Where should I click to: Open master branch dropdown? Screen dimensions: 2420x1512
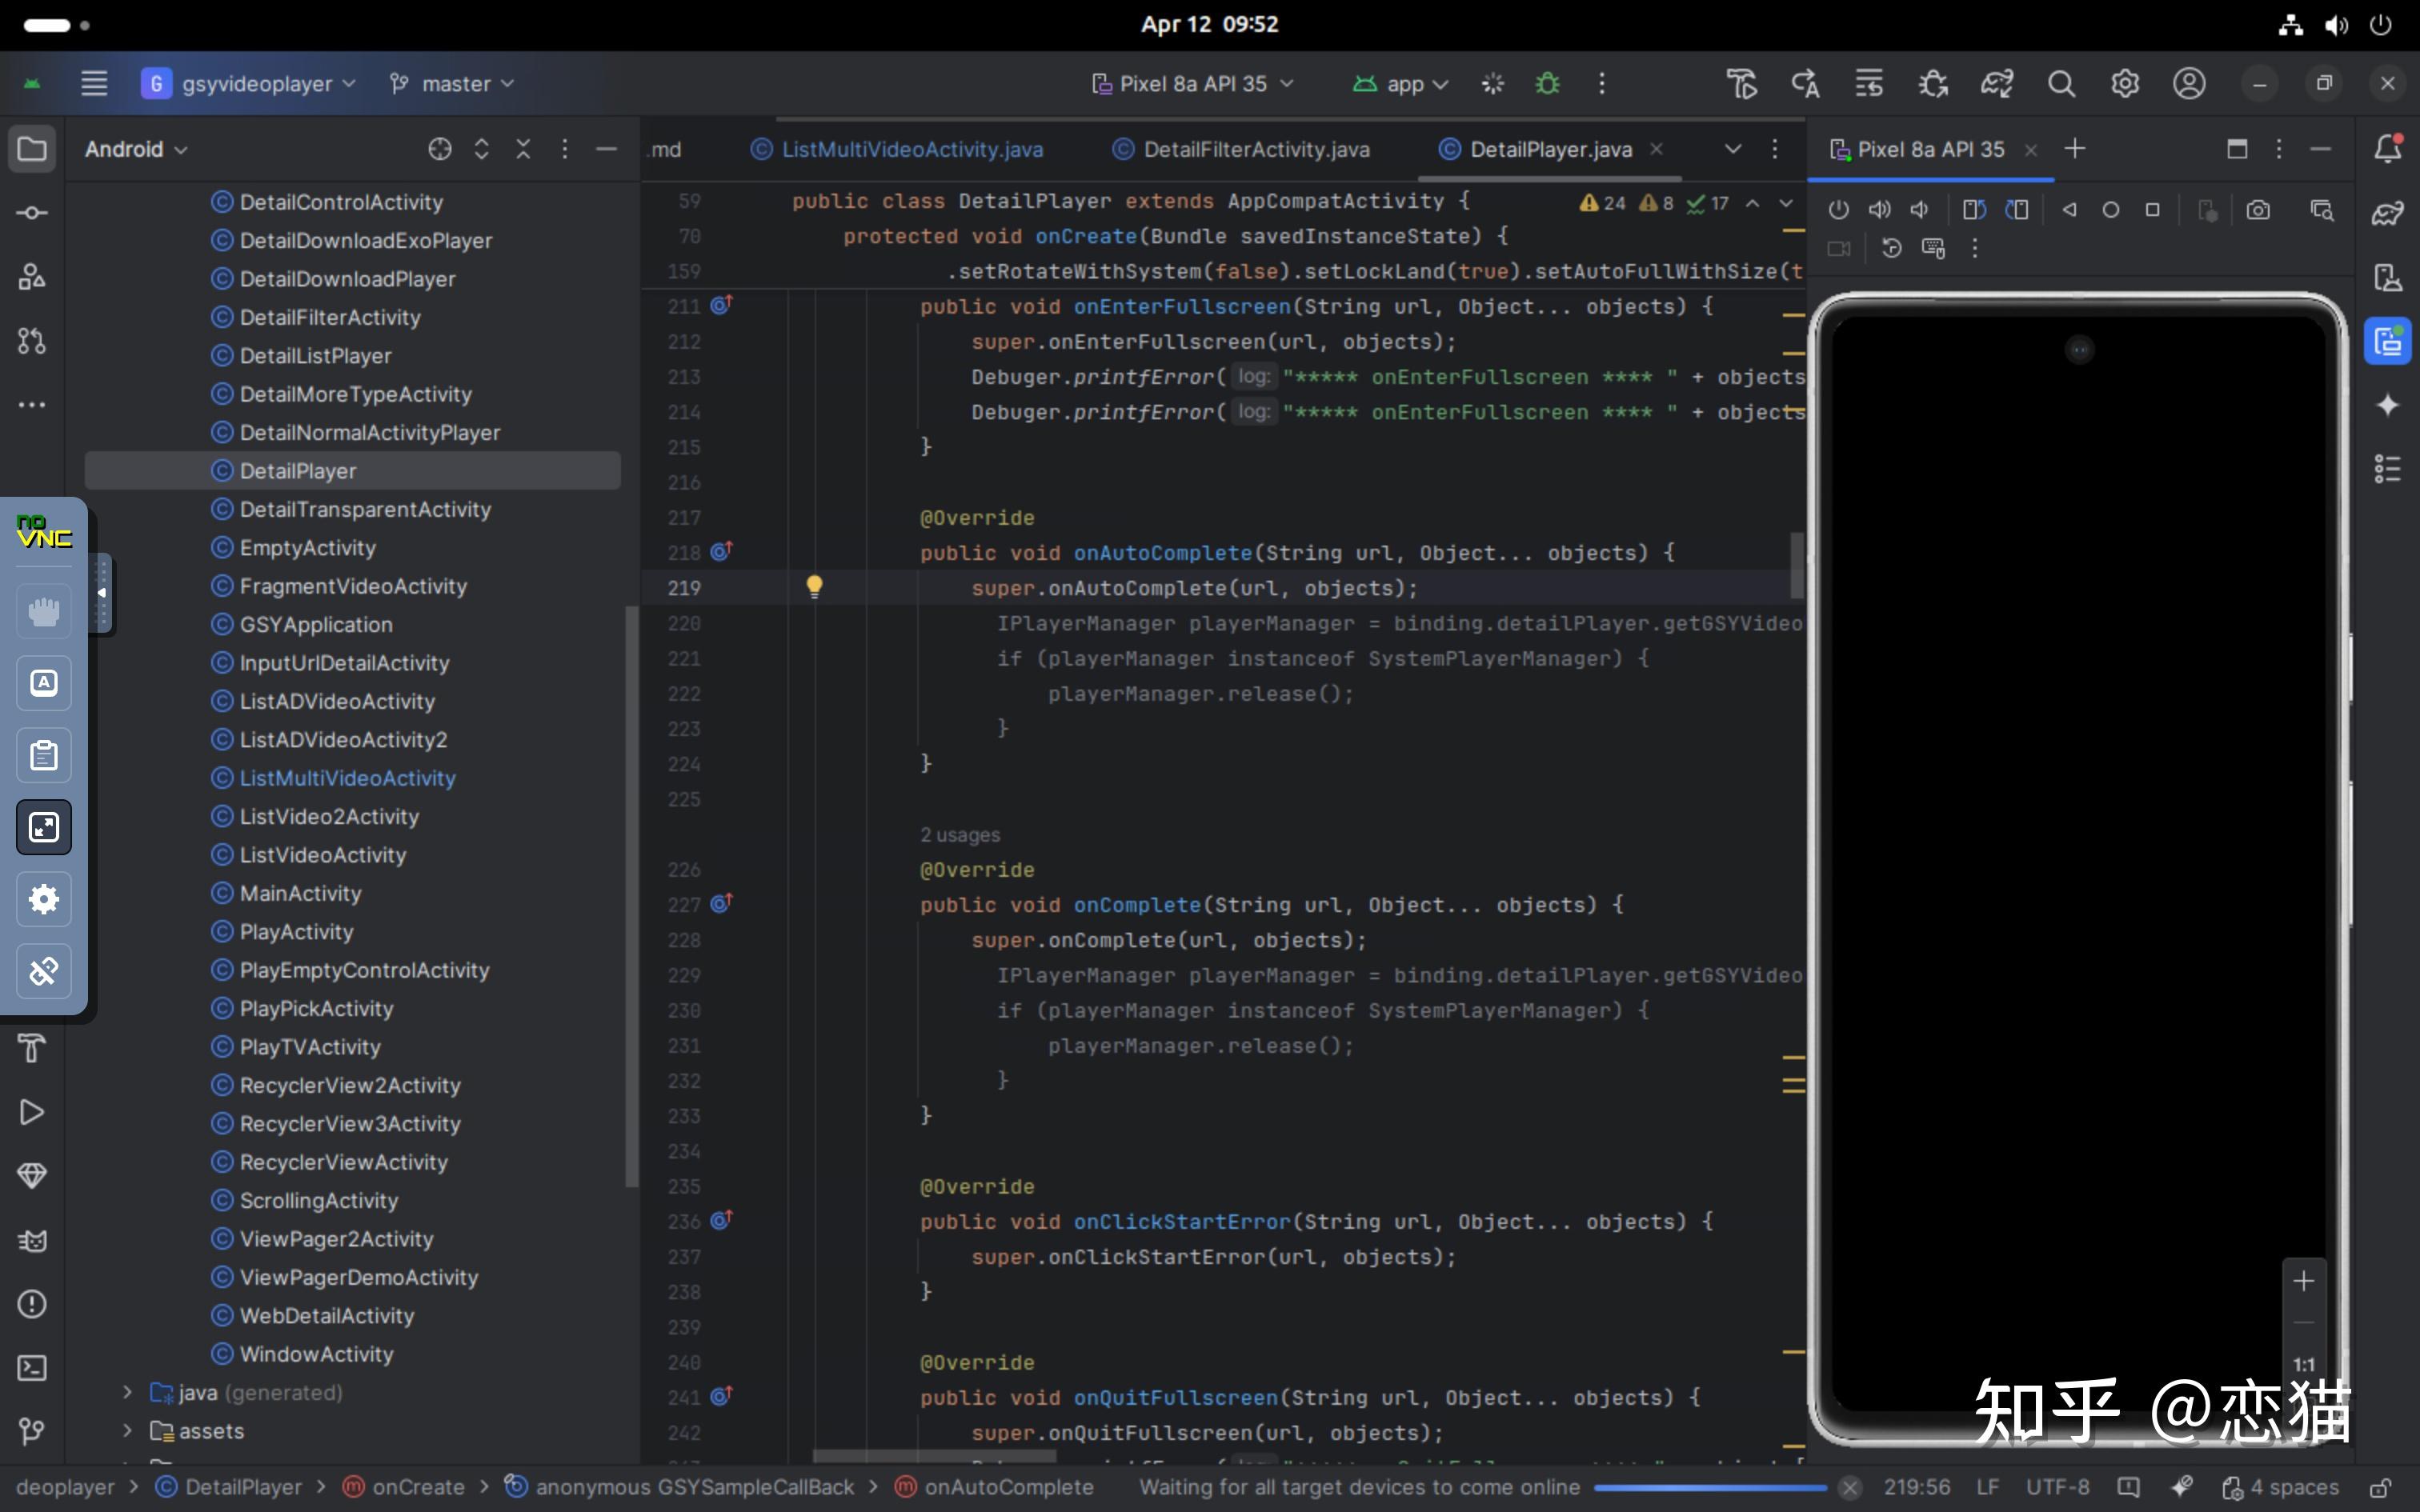pyautogui.click(x=452, y=84)
